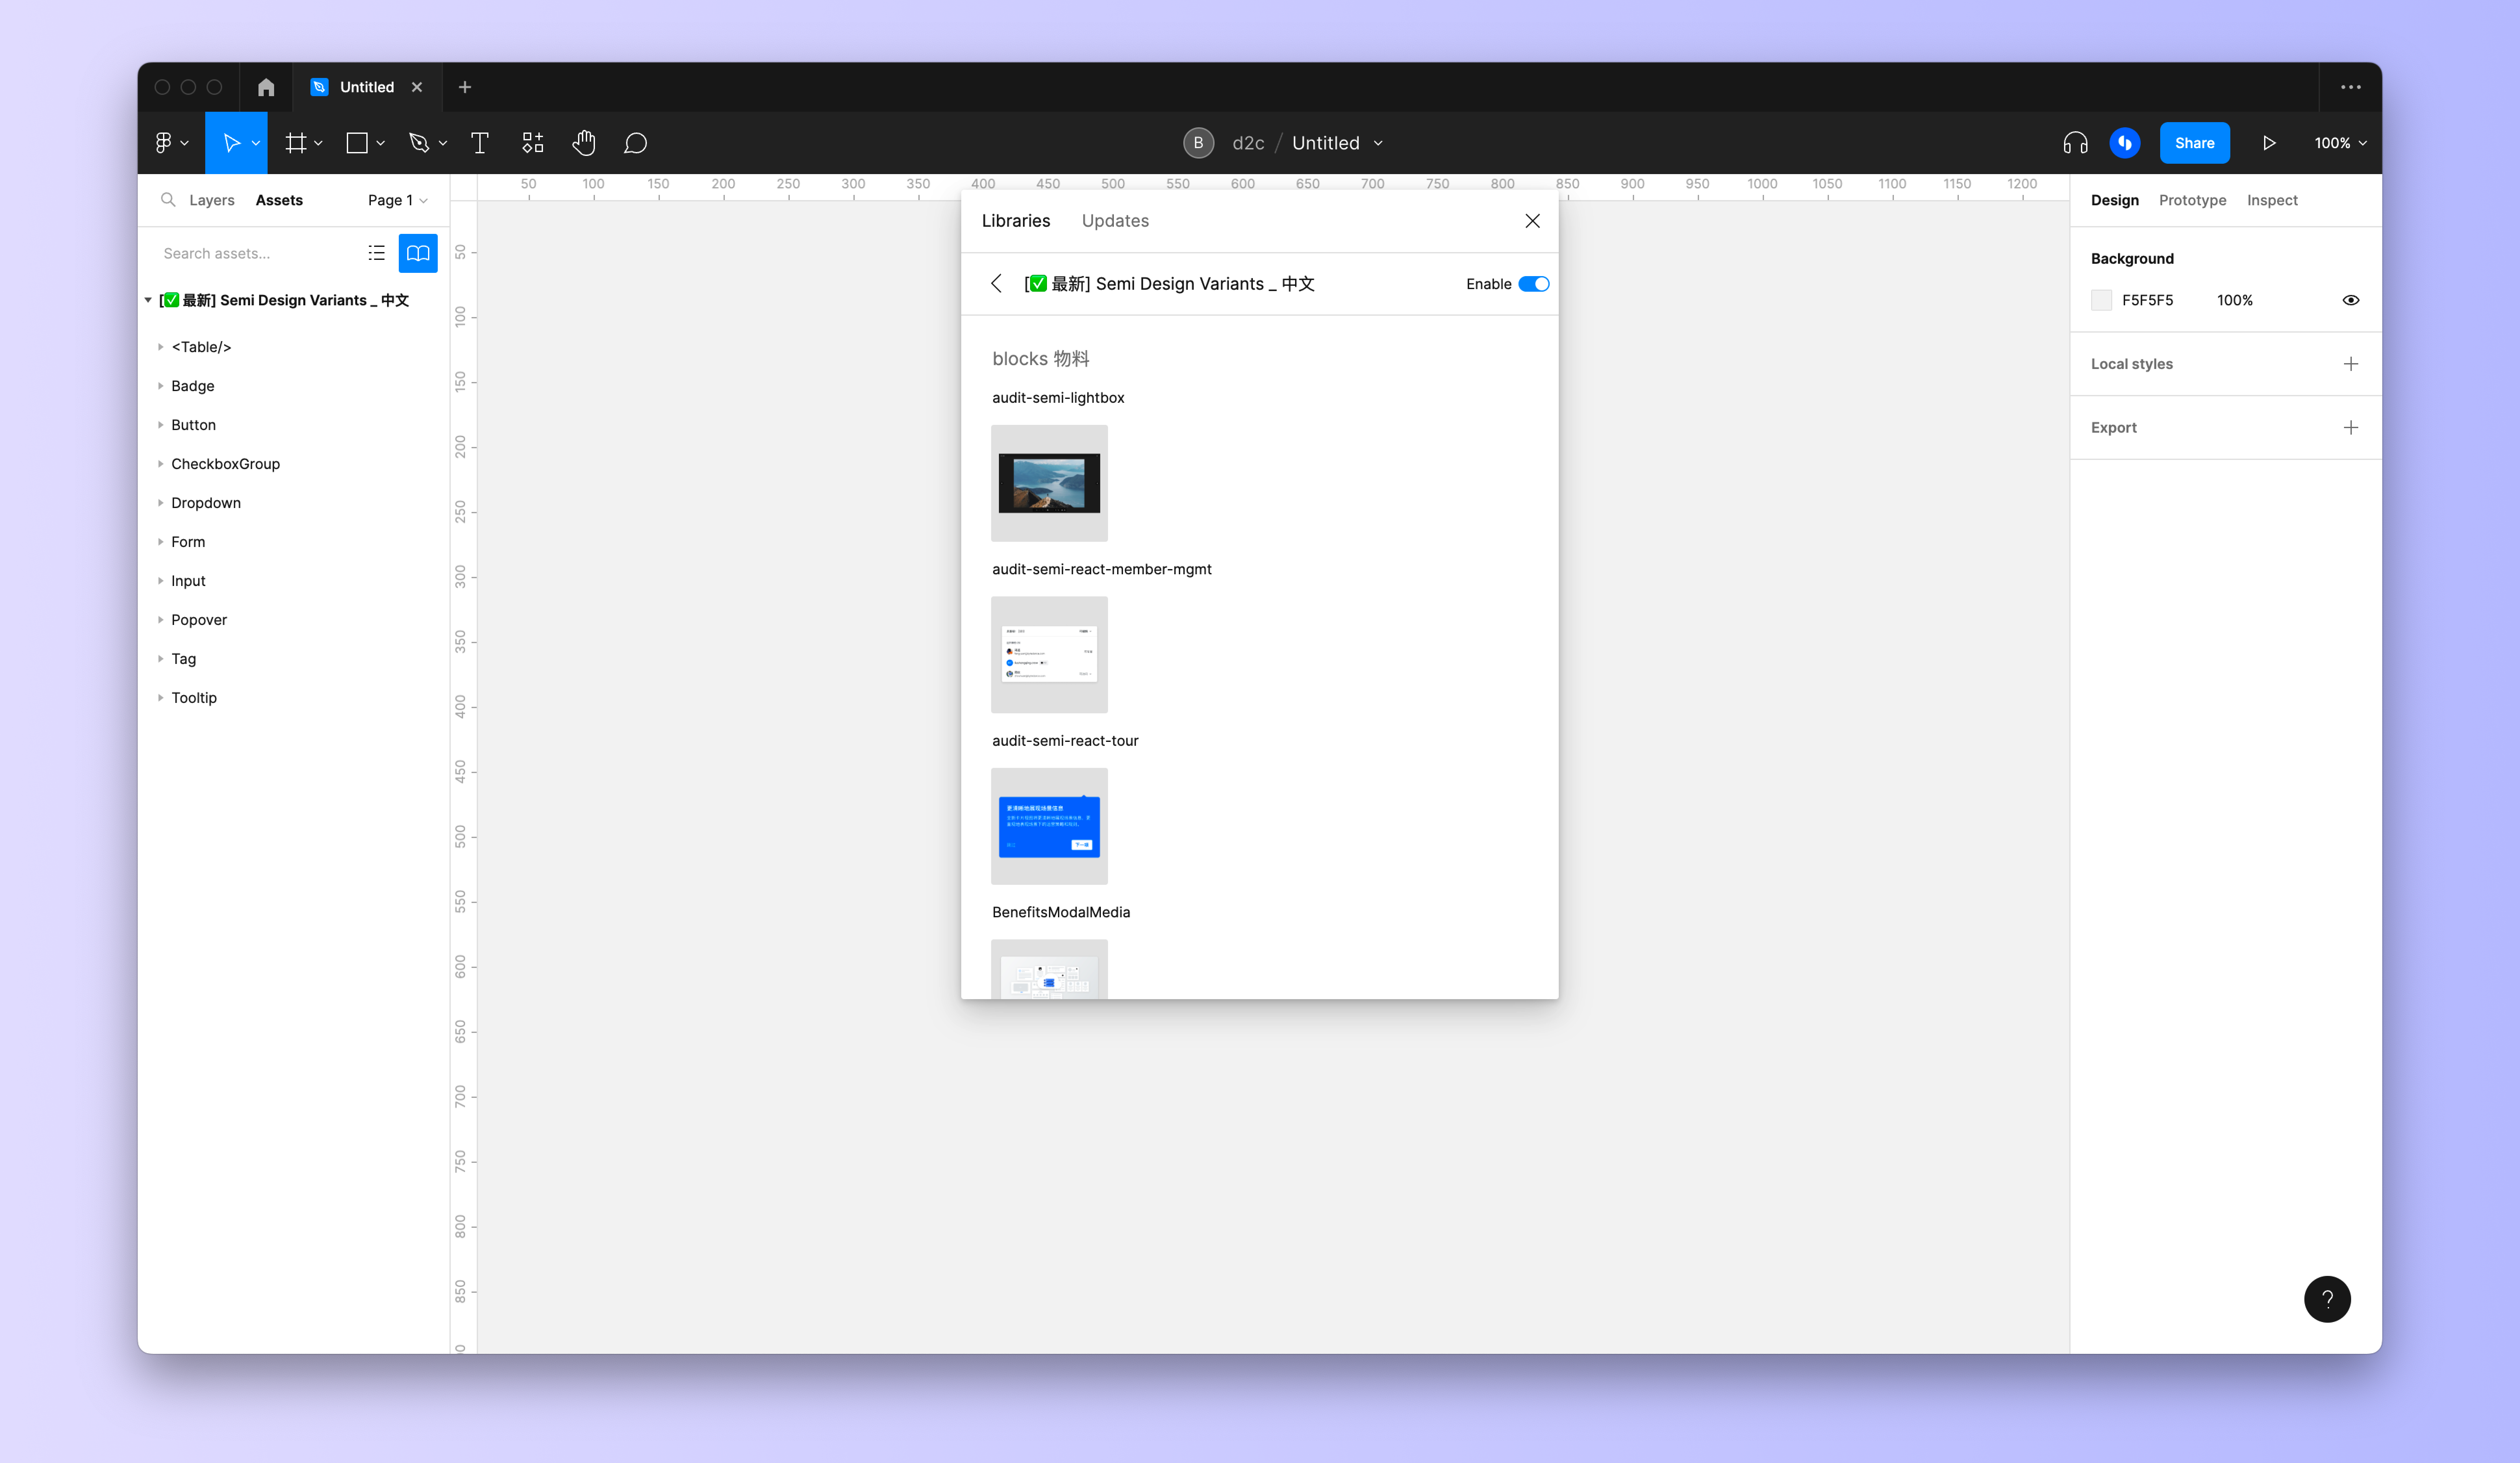Click the d2c project breadcrumb
The height and width of the screenshot is (1463, 2520).
(1248, 143)
